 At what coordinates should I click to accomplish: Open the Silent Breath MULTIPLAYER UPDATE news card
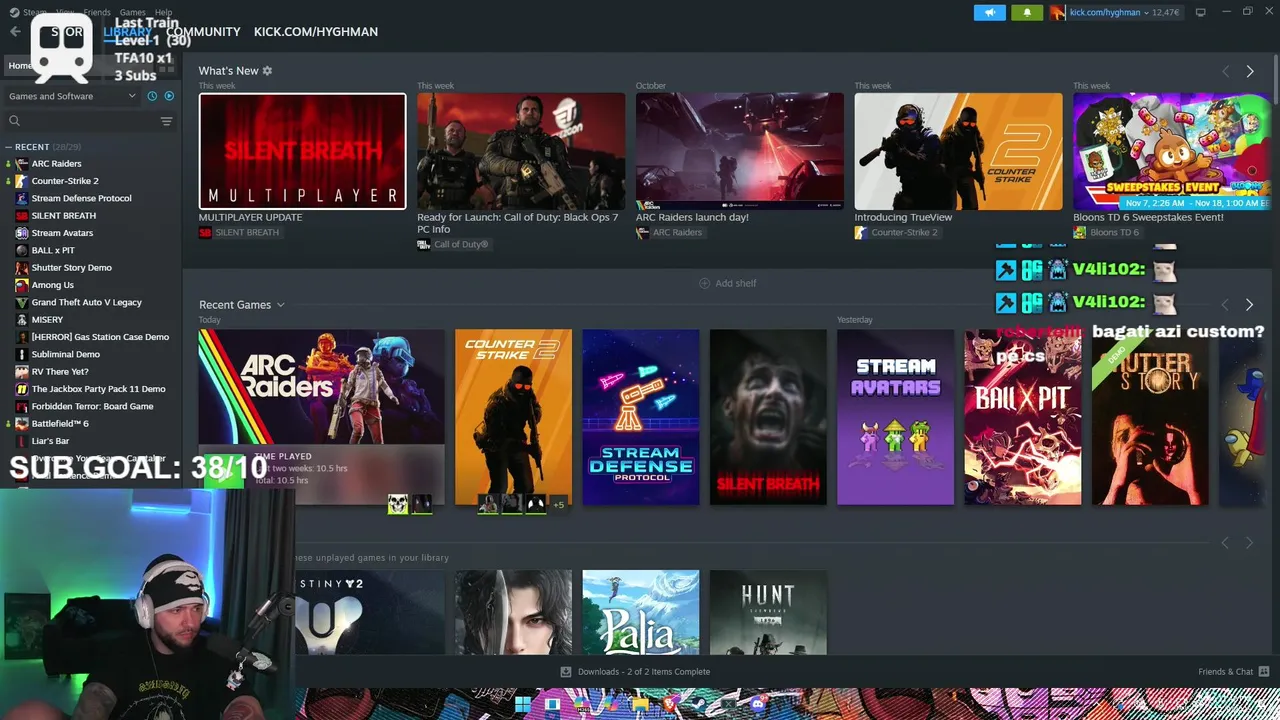pos(303,151)
